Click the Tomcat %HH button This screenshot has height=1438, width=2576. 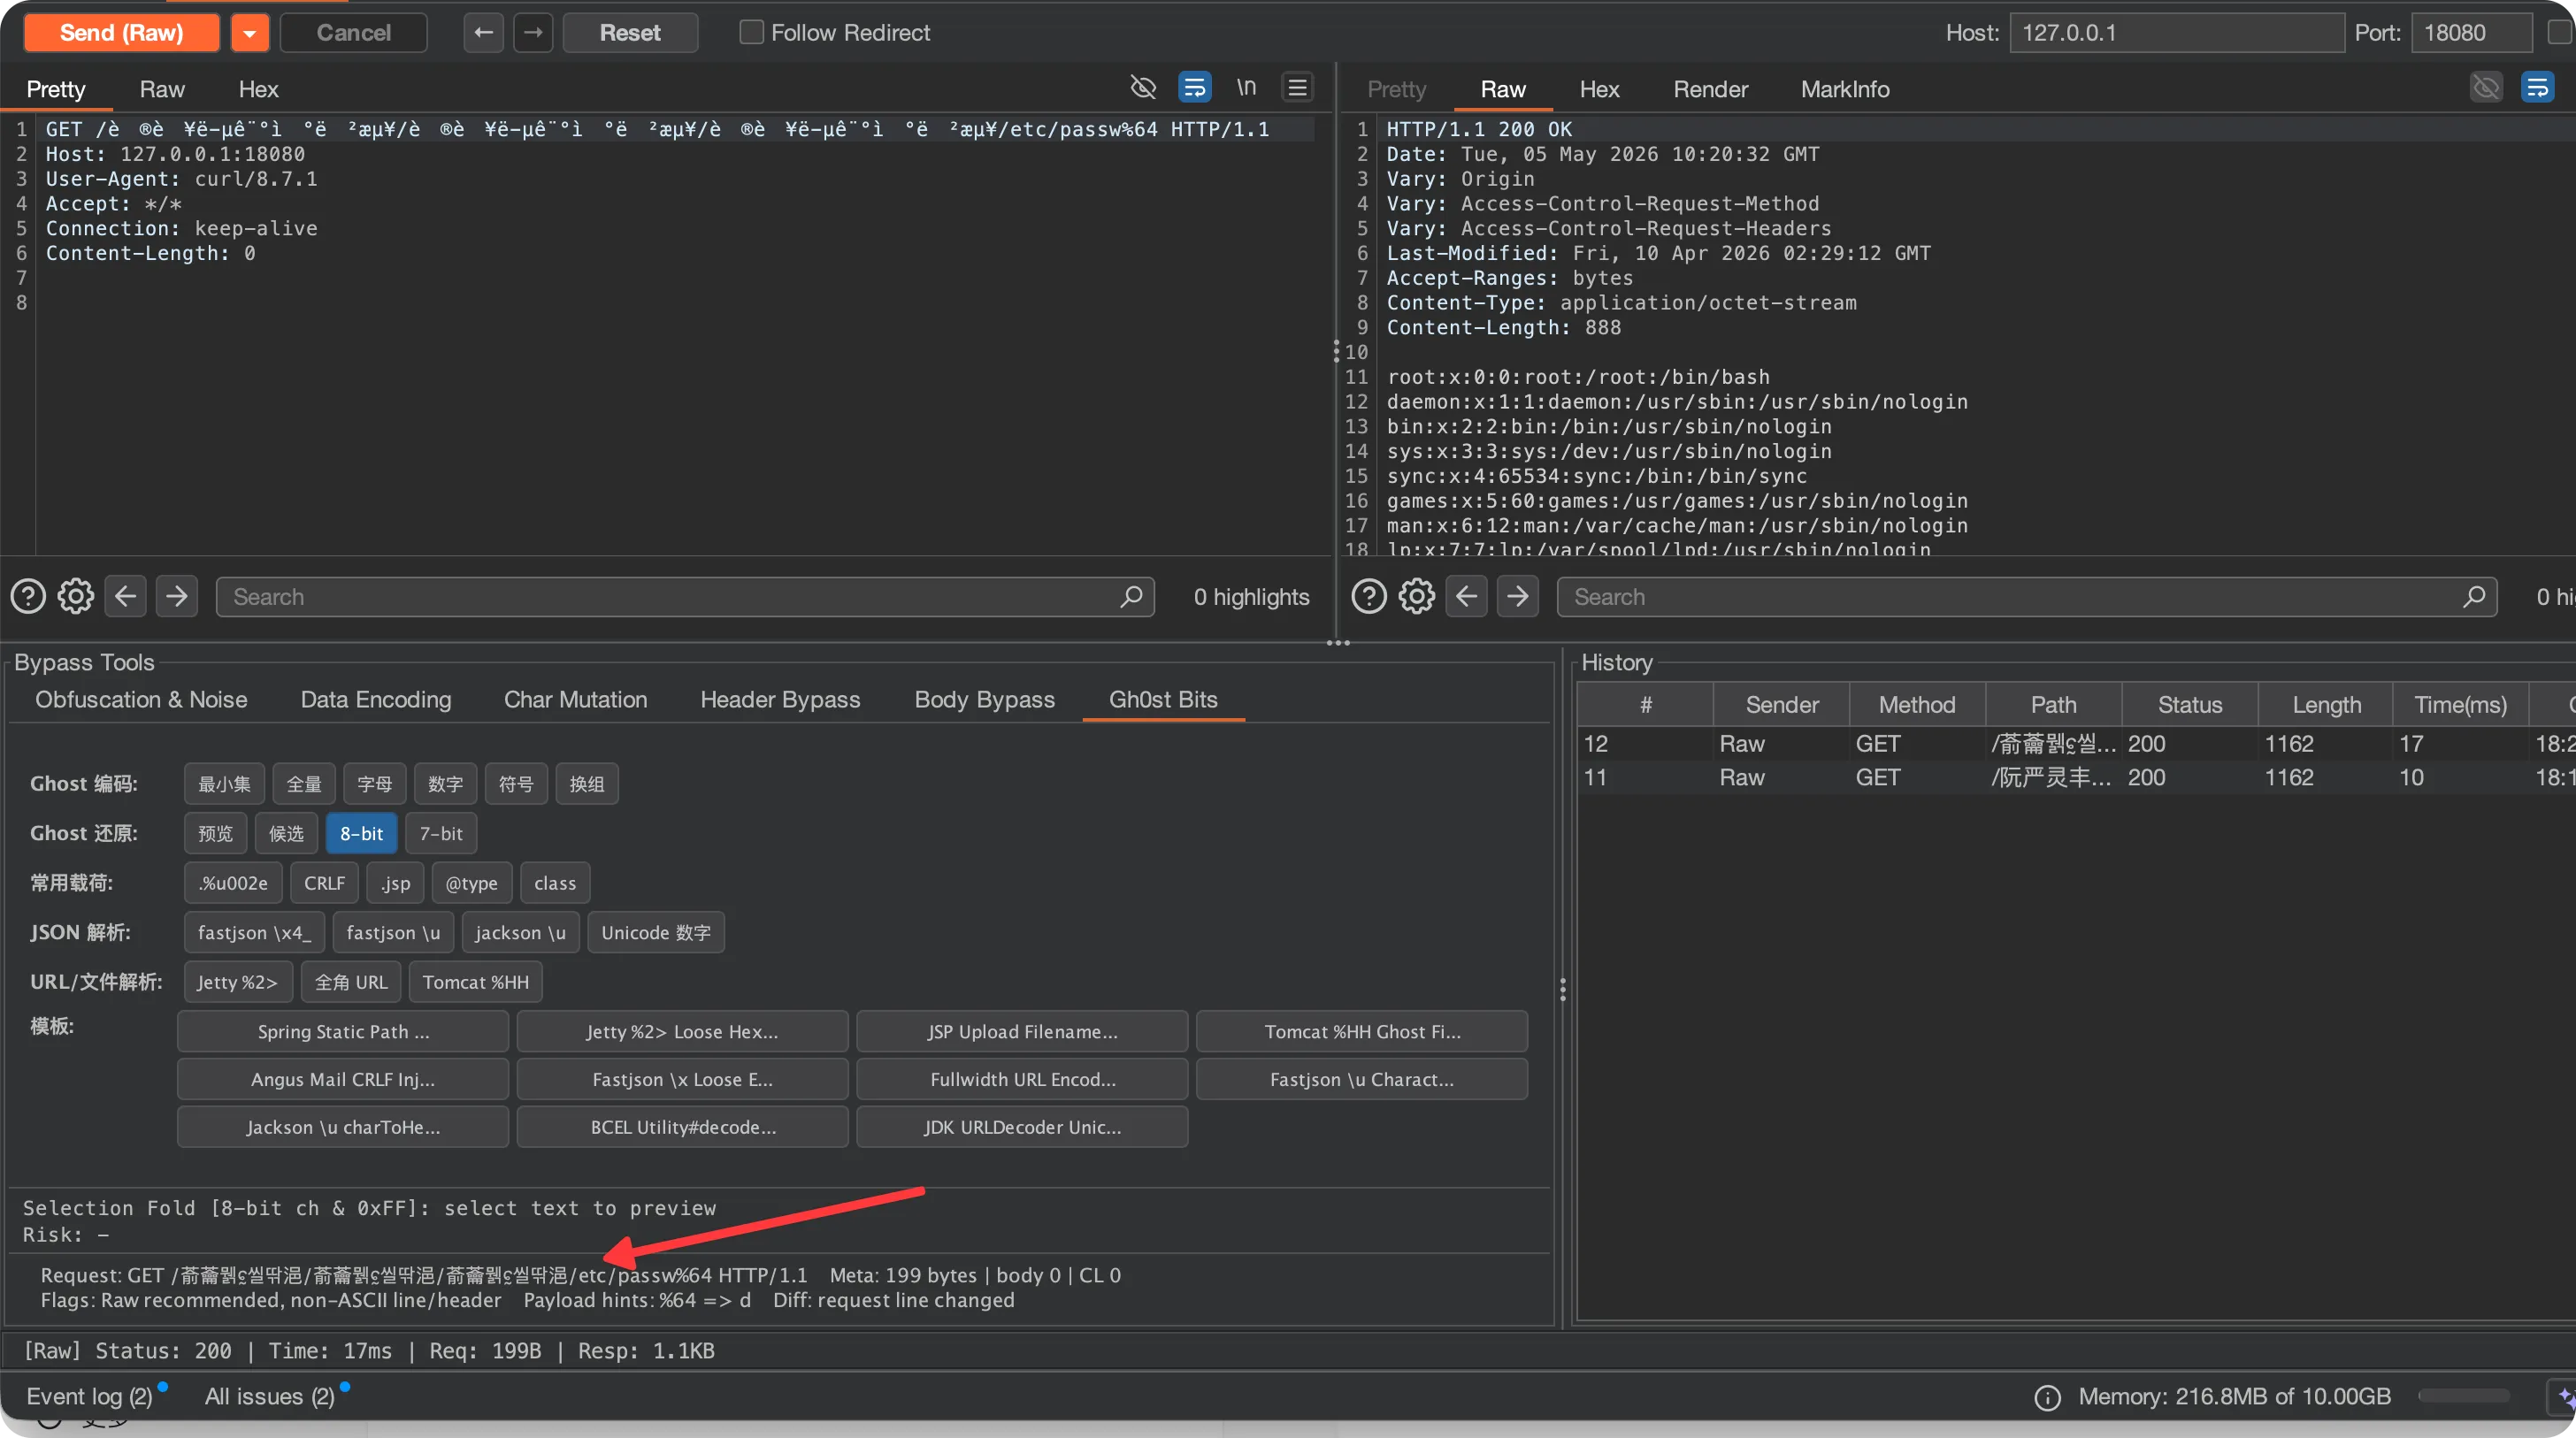pos(476,981)
